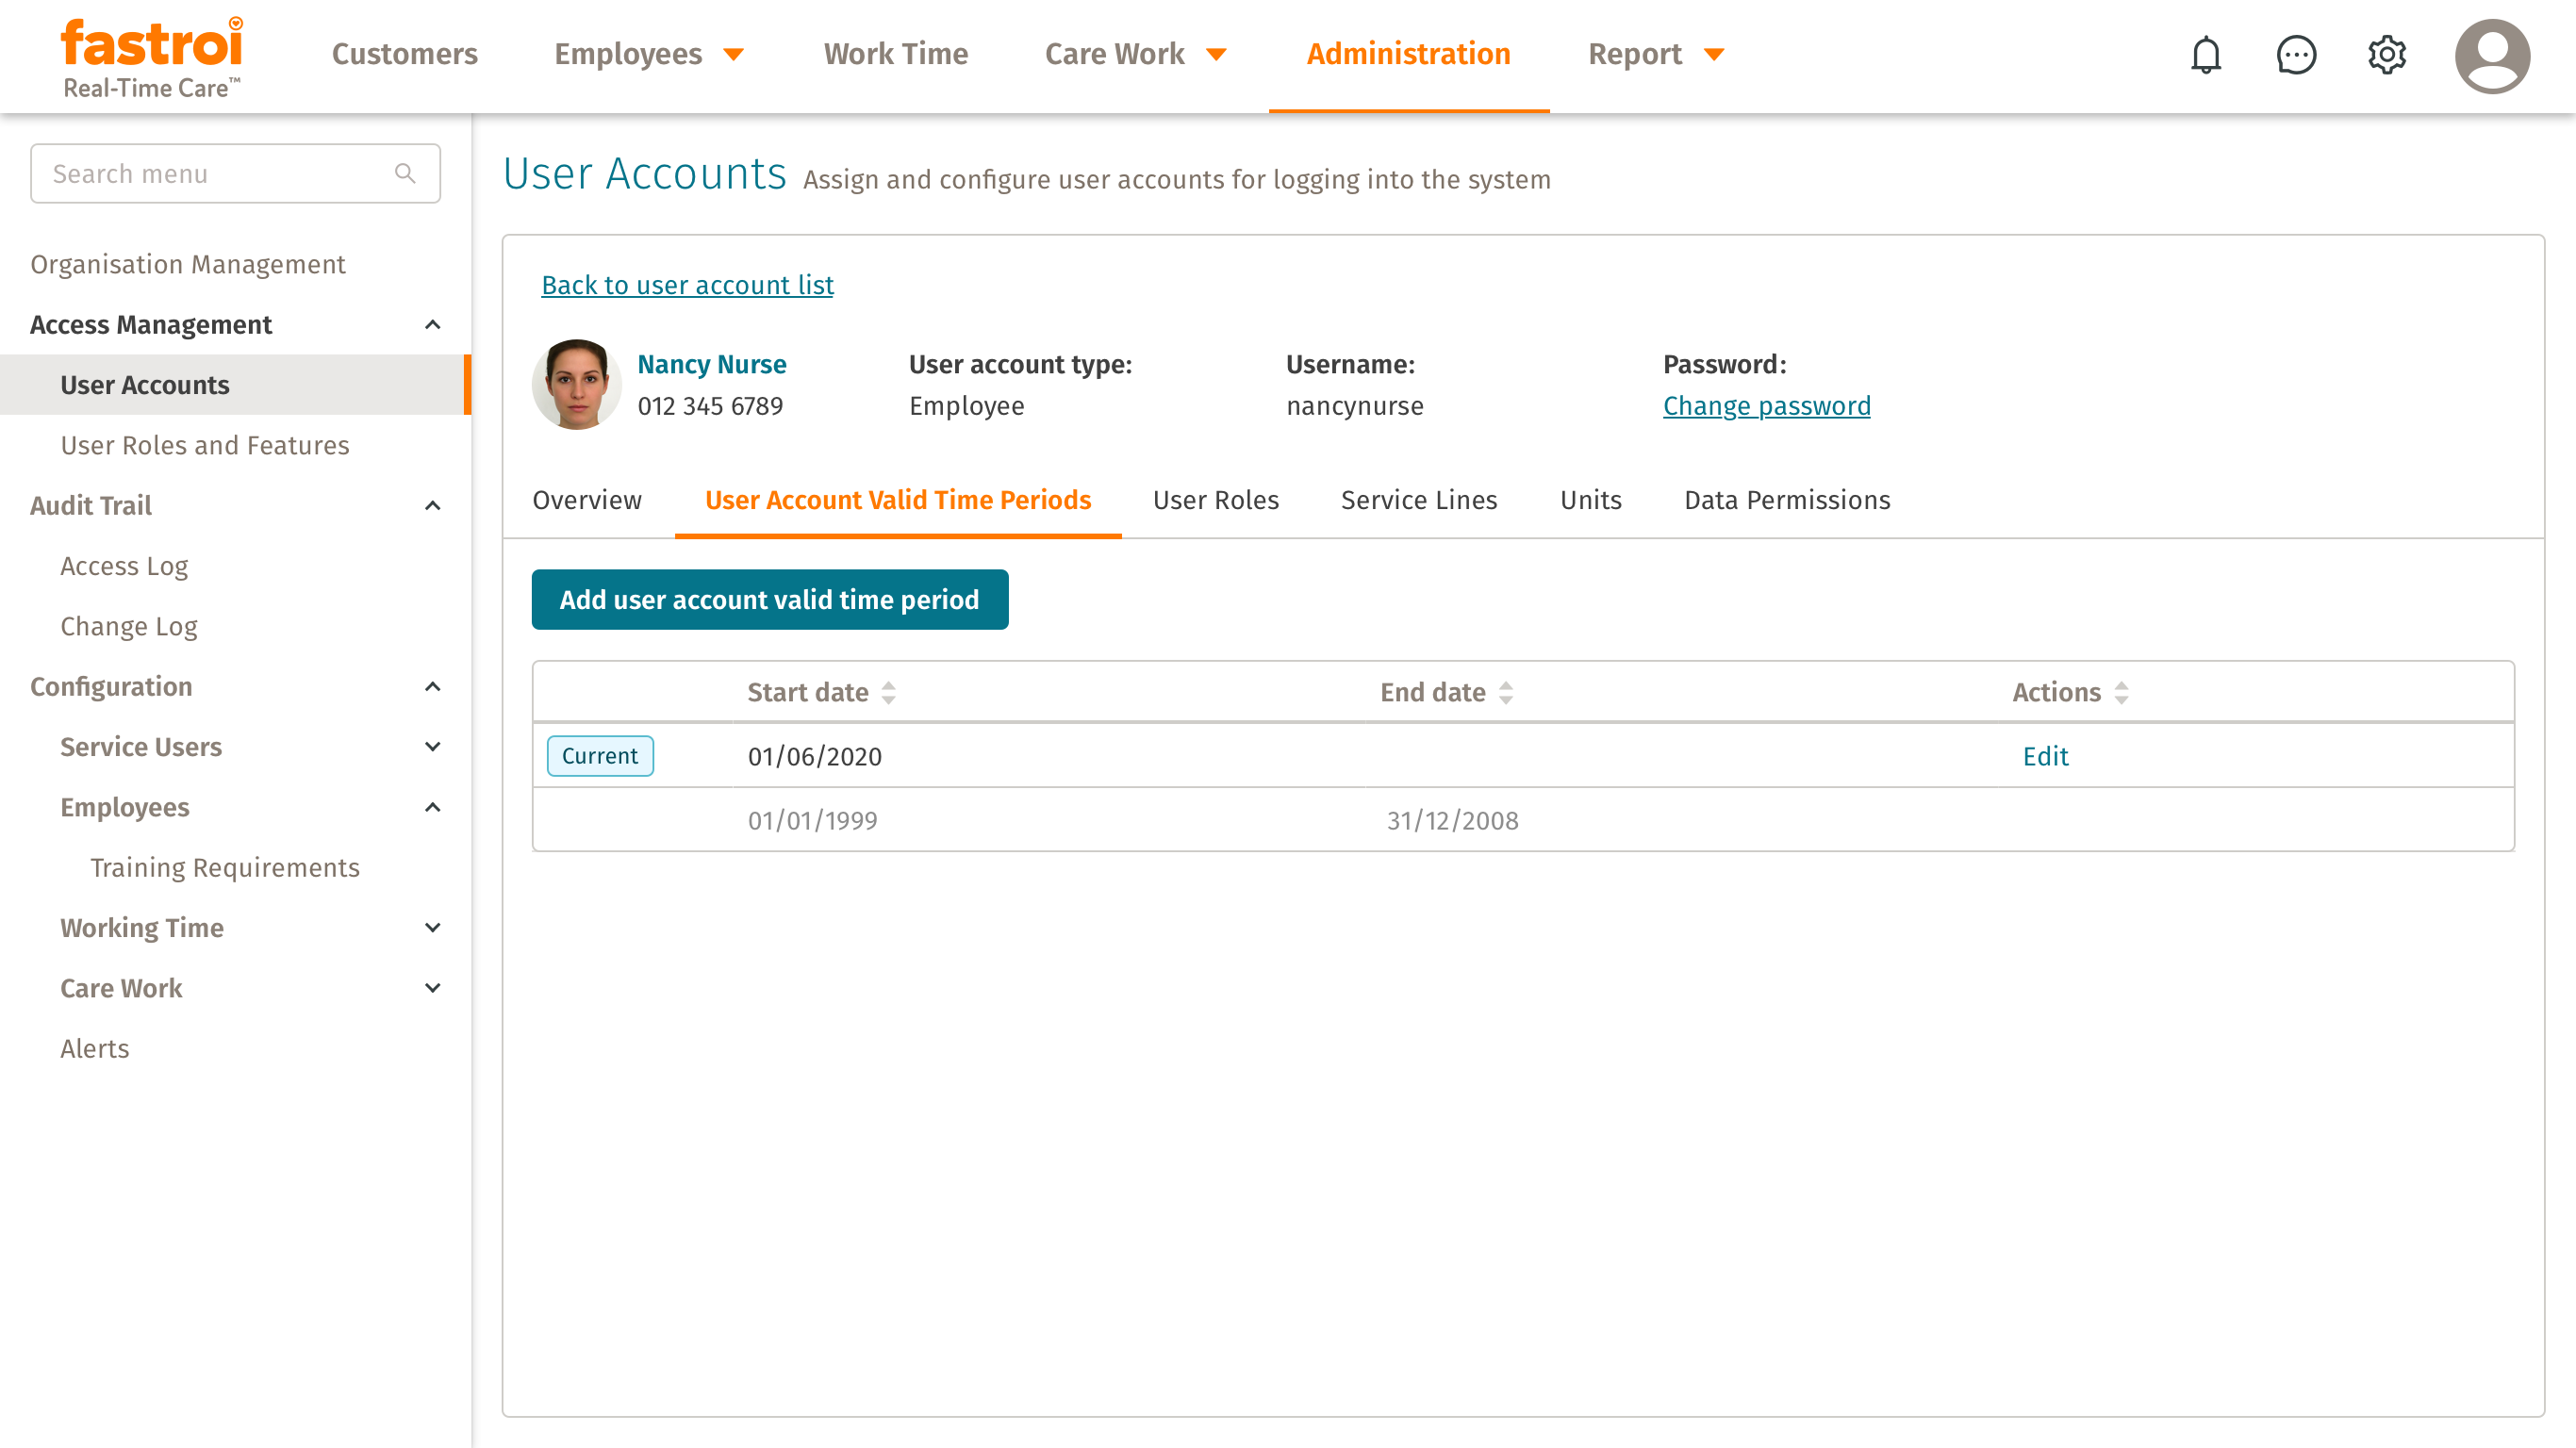Click Back to user account list link
Image resolution: width=2576 pixels, height=1448 pixels.
[x=687, y=285]
